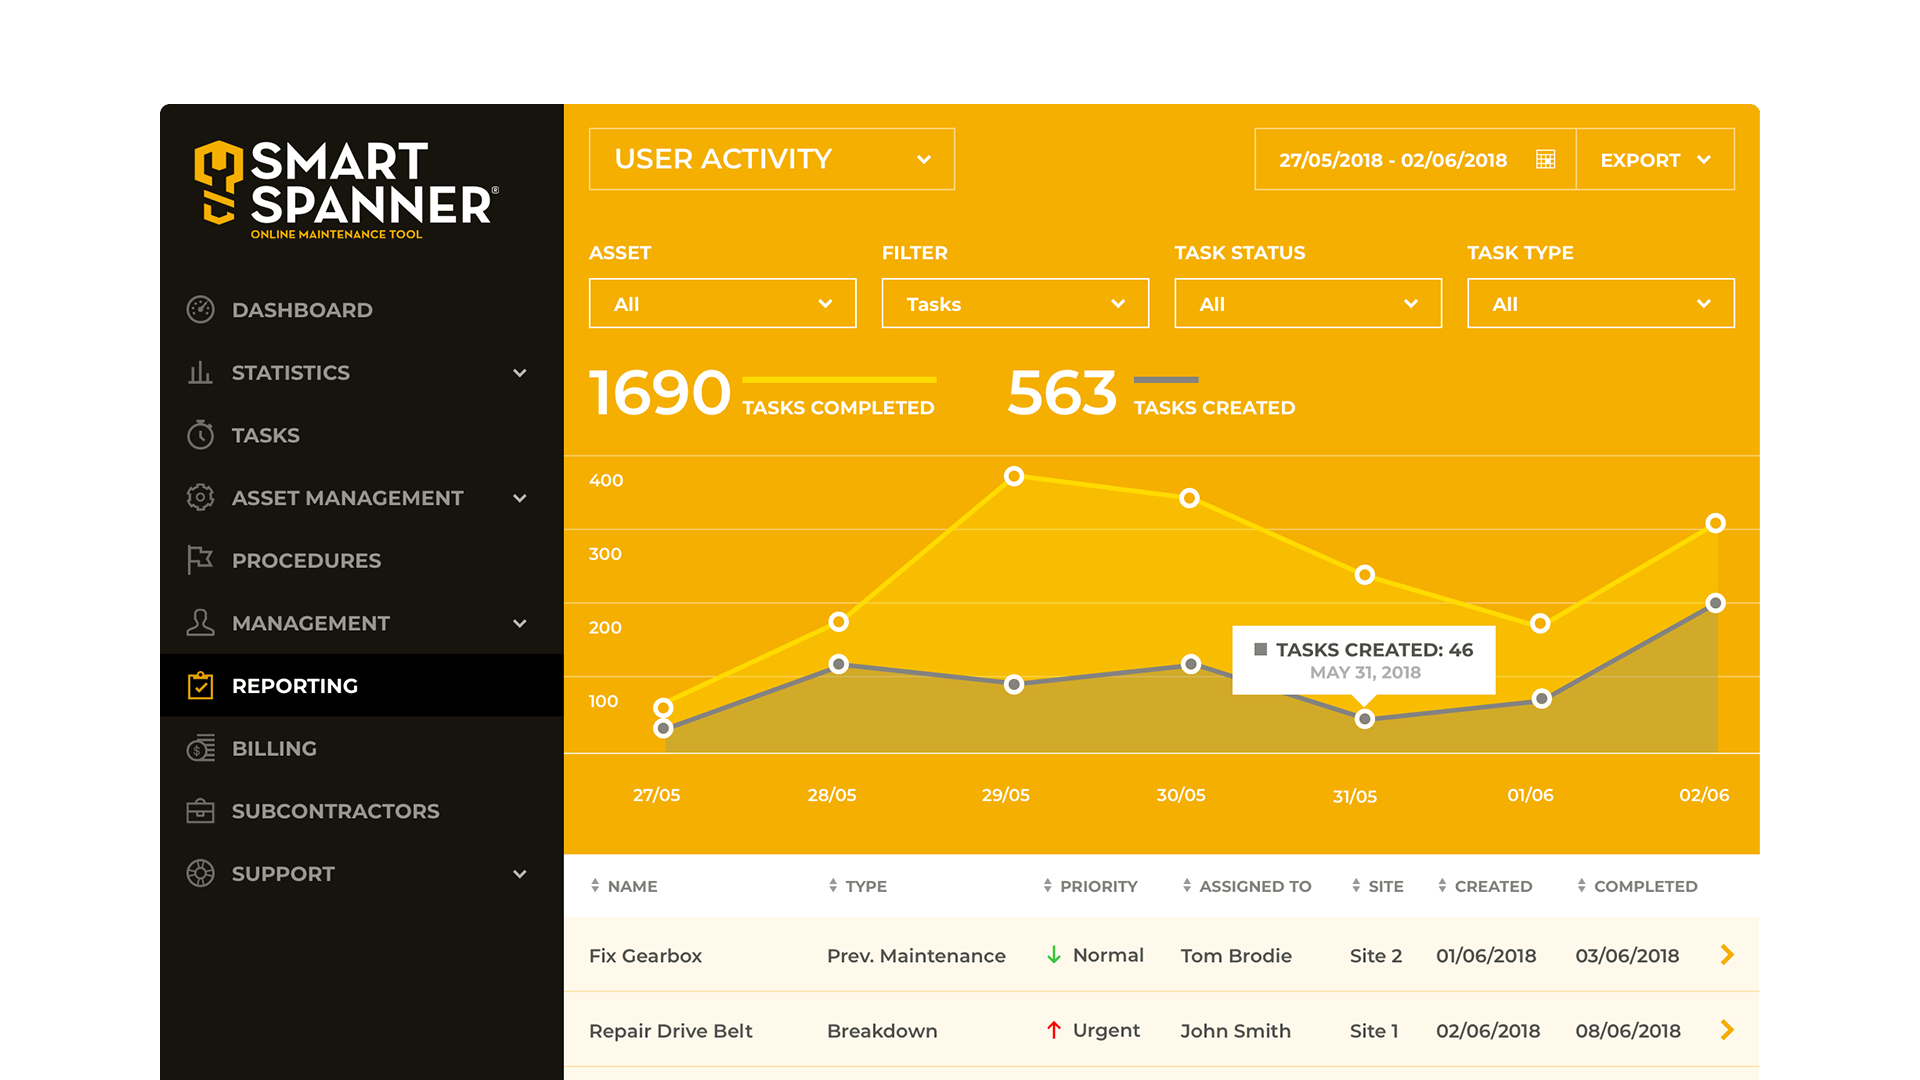The width and height of the screenshot is (1920, 1080).
Task: Open Billing via the coins icon
Action: [x=200, y=748]
